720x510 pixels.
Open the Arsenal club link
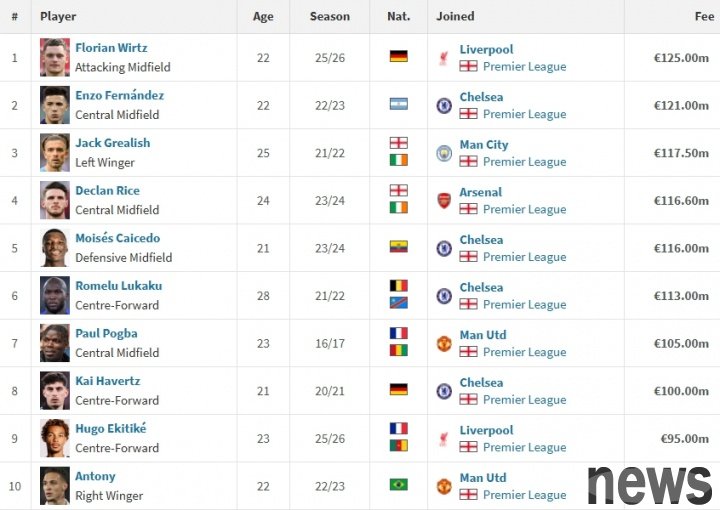[x=481, y=192]
